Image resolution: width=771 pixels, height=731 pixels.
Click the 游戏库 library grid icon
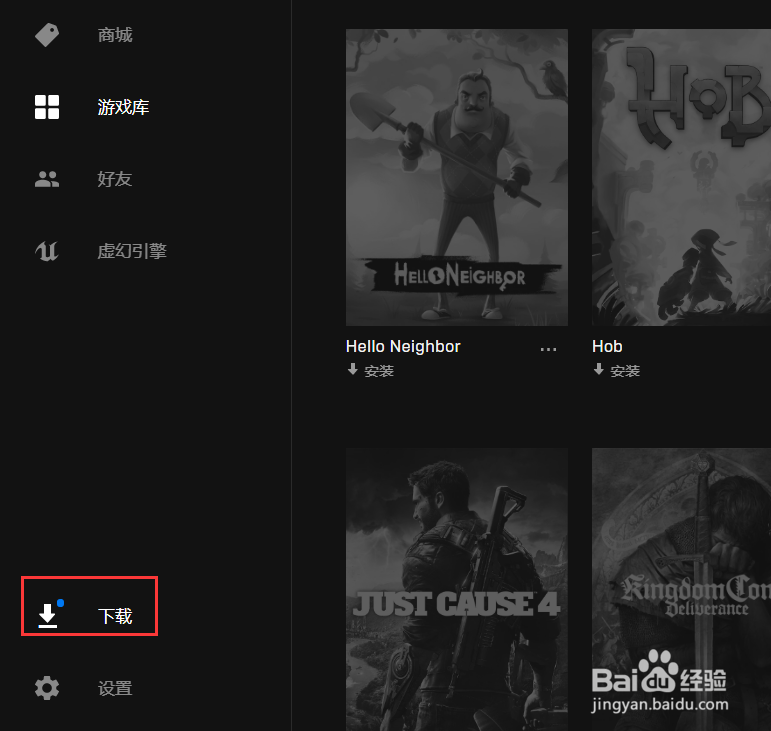(47, 107)
